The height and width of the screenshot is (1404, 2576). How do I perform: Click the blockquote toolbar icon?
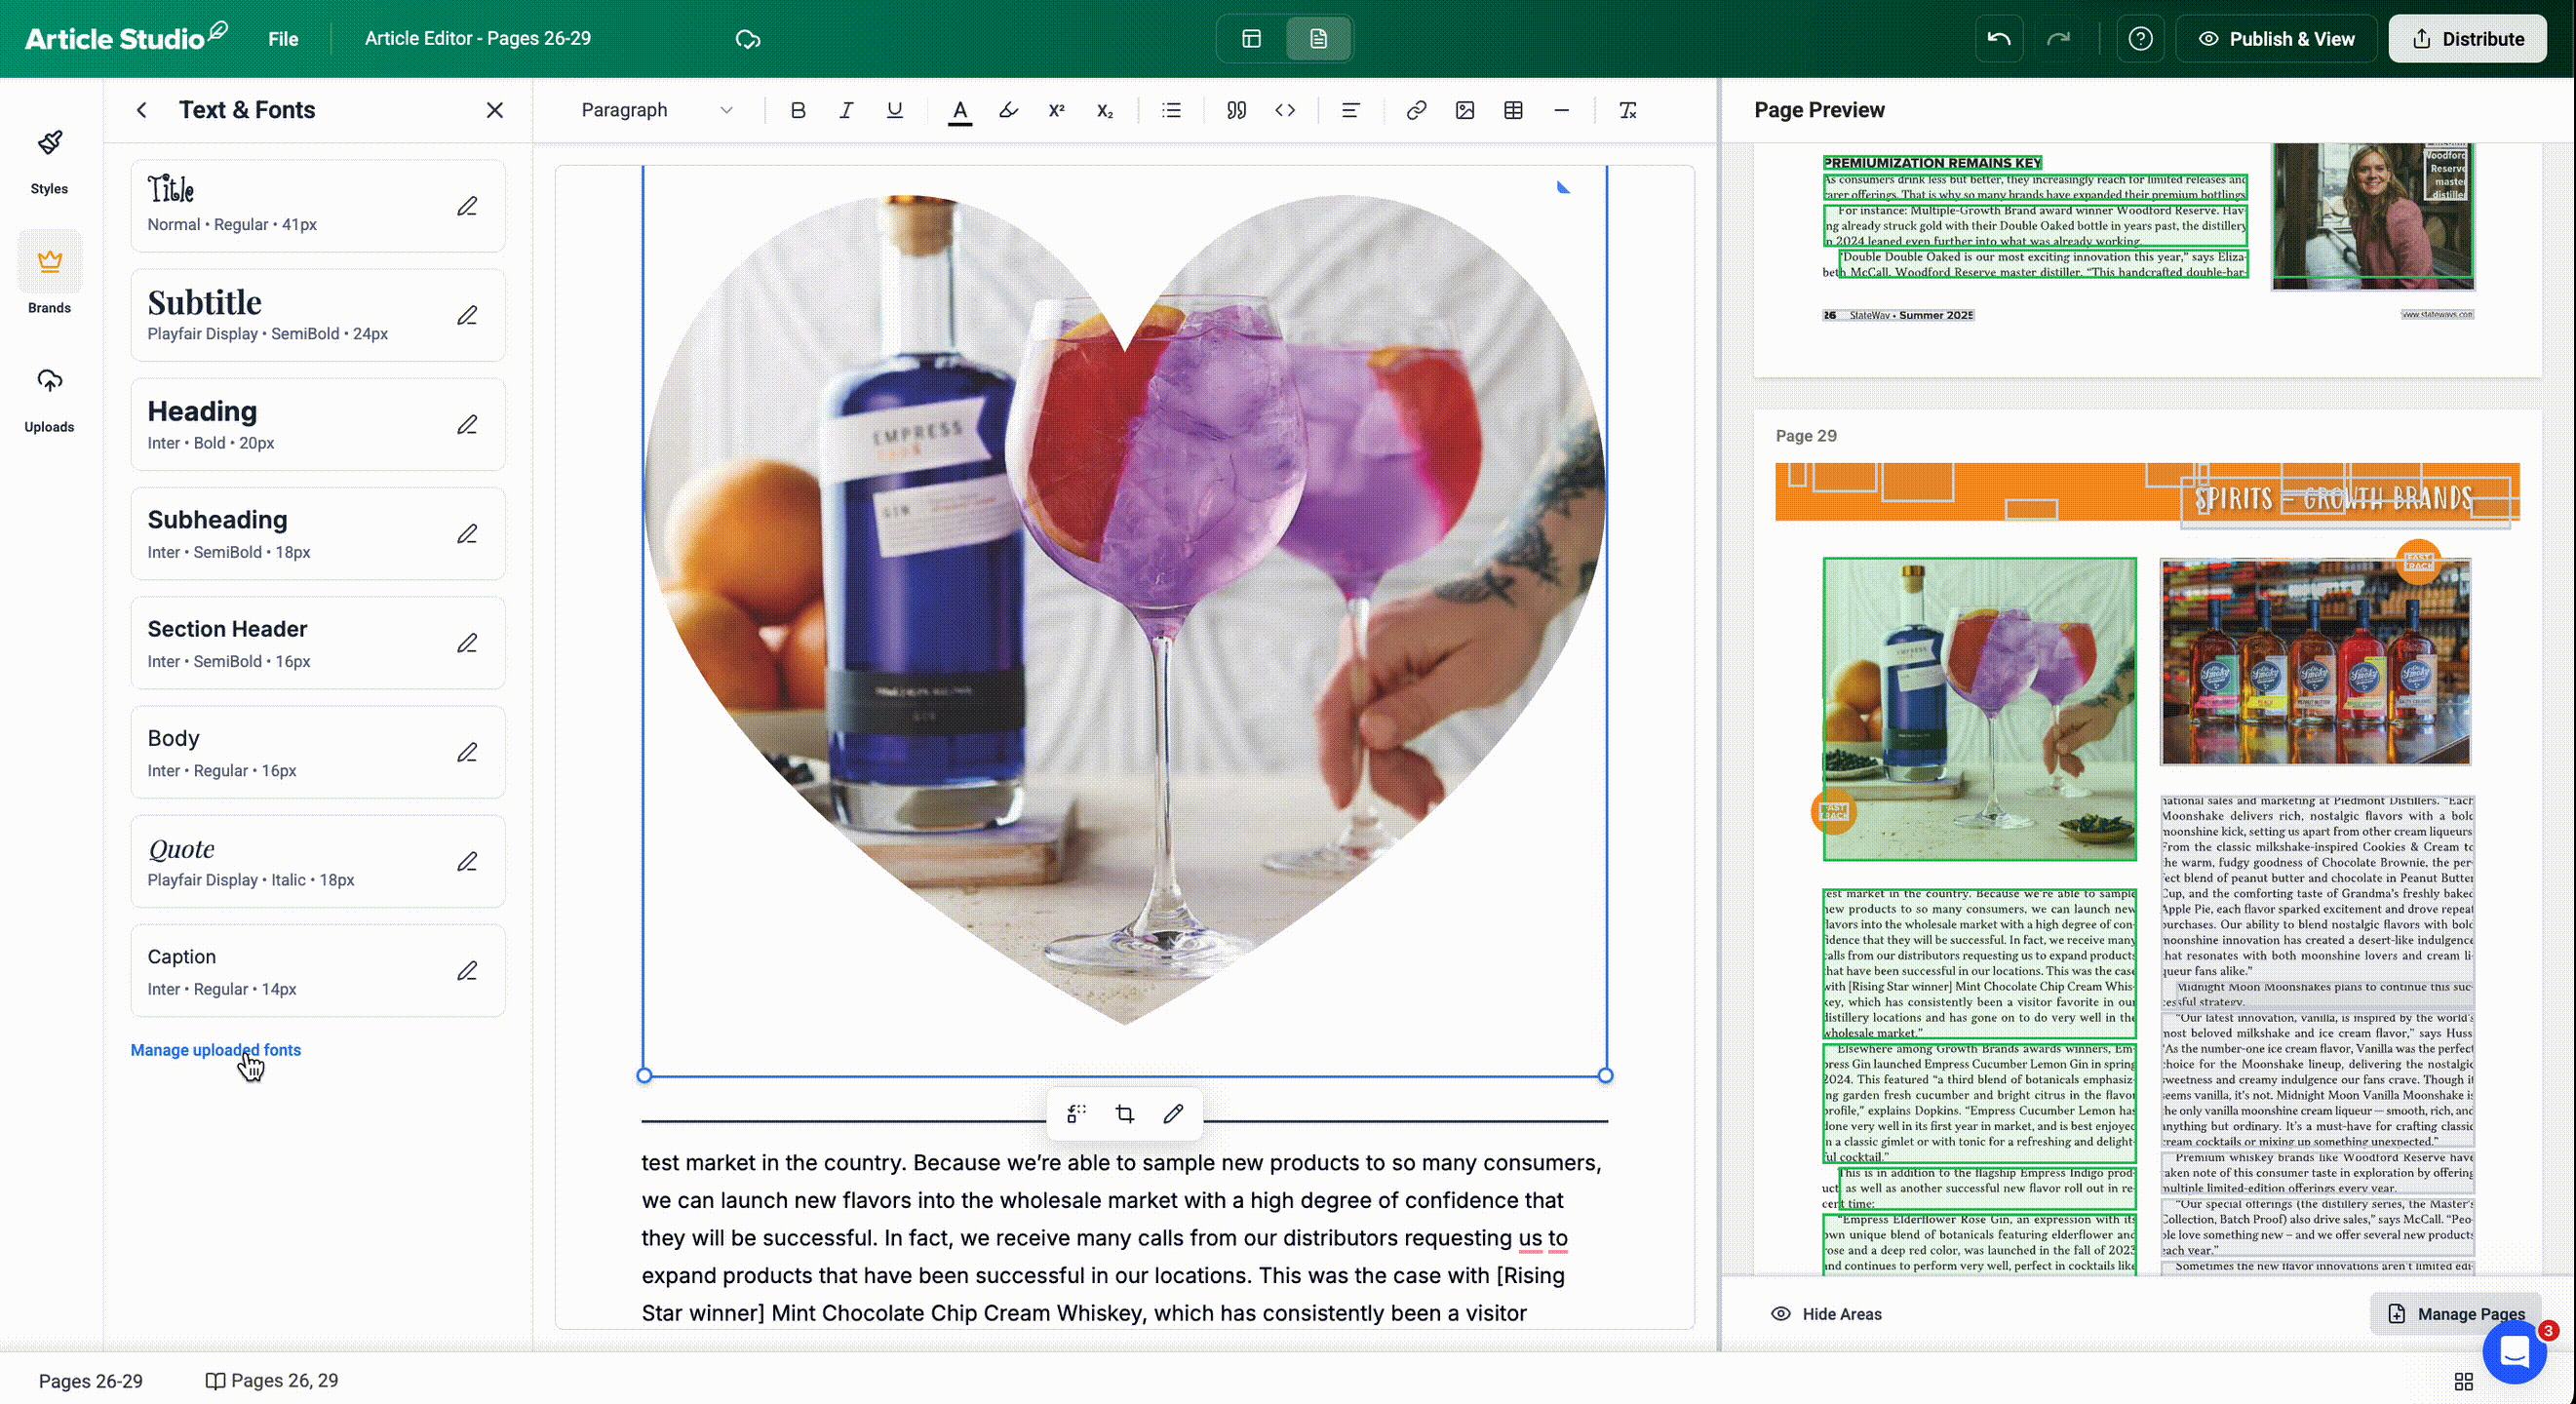pyautogui.click(x=1236, y=110)
